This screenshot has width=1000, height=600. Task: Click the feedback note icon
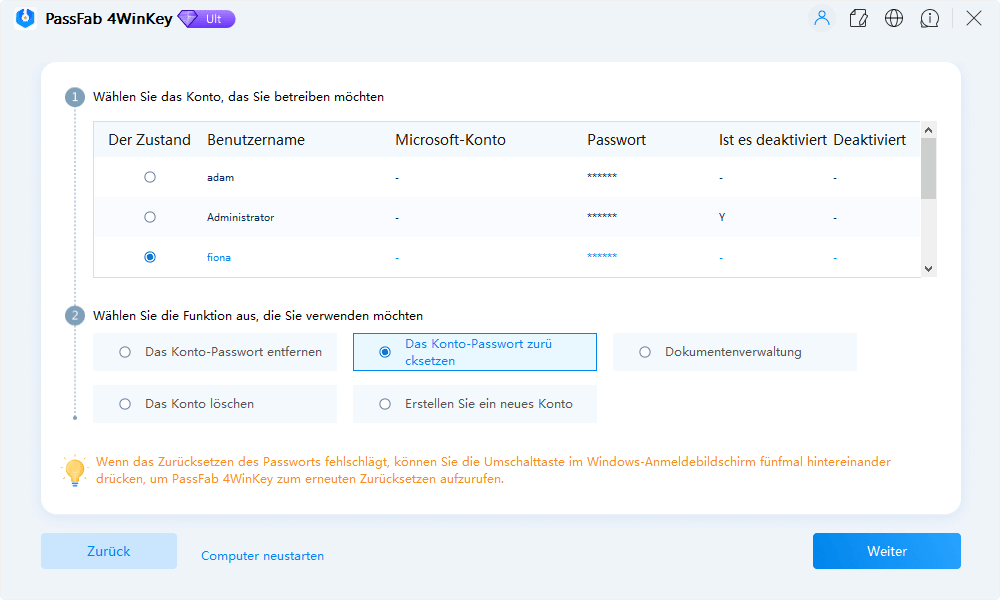click(x=858, y=18)
